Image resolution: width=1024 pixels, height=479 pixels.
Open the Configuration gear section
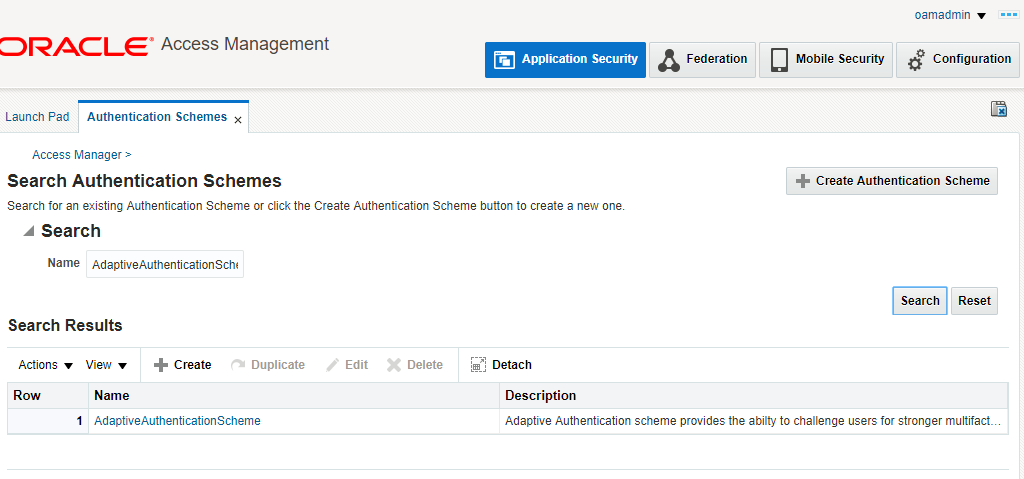coord(957,60)
